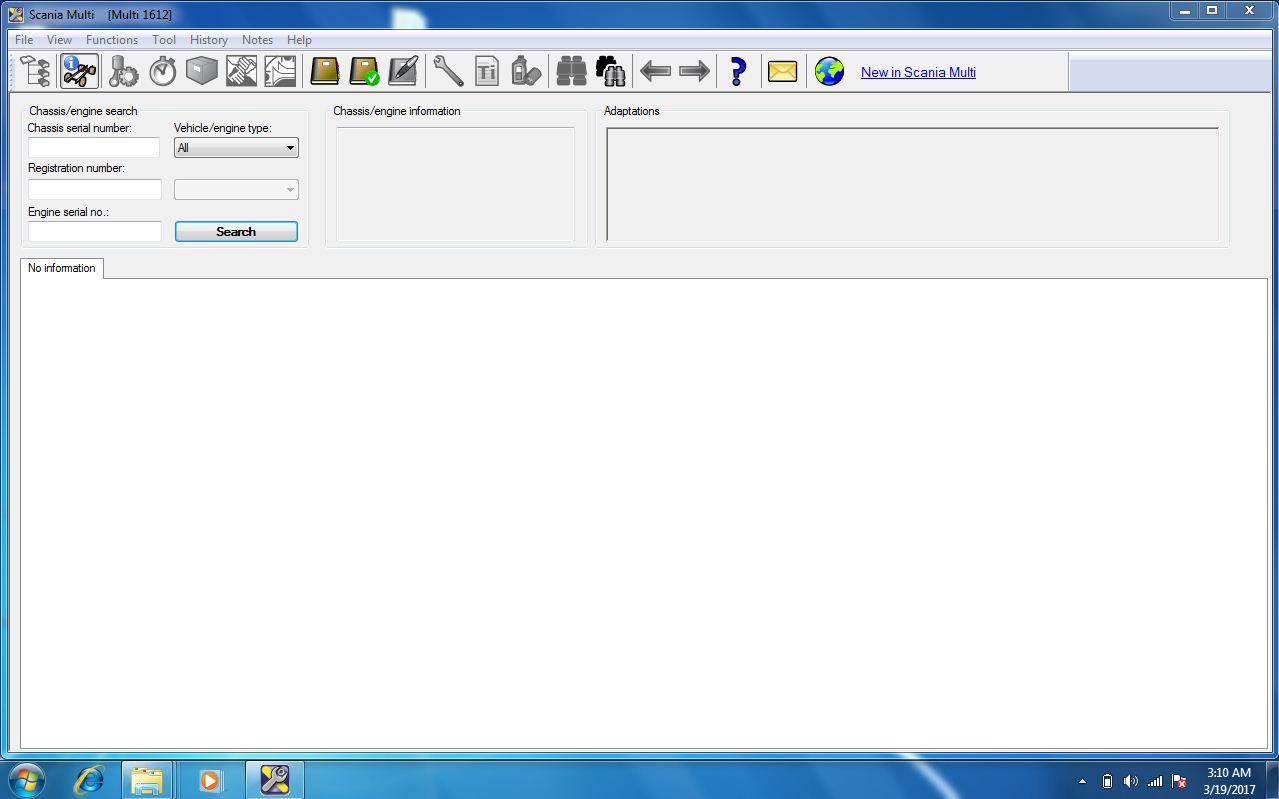This screenshot has height=799, width=1279.
Task: Select the chassis information icon
Action: pyautogui.click(x=80, y=72)
